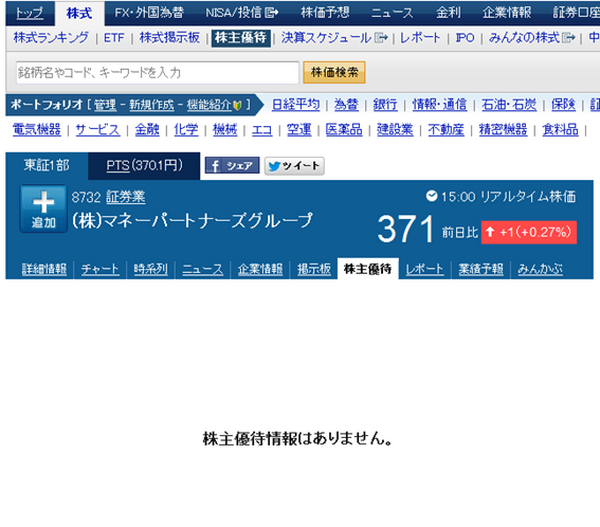Go to FX・外国為替 tab
Viewport: 600px width, 527px height.
click(x=149, y=13)
